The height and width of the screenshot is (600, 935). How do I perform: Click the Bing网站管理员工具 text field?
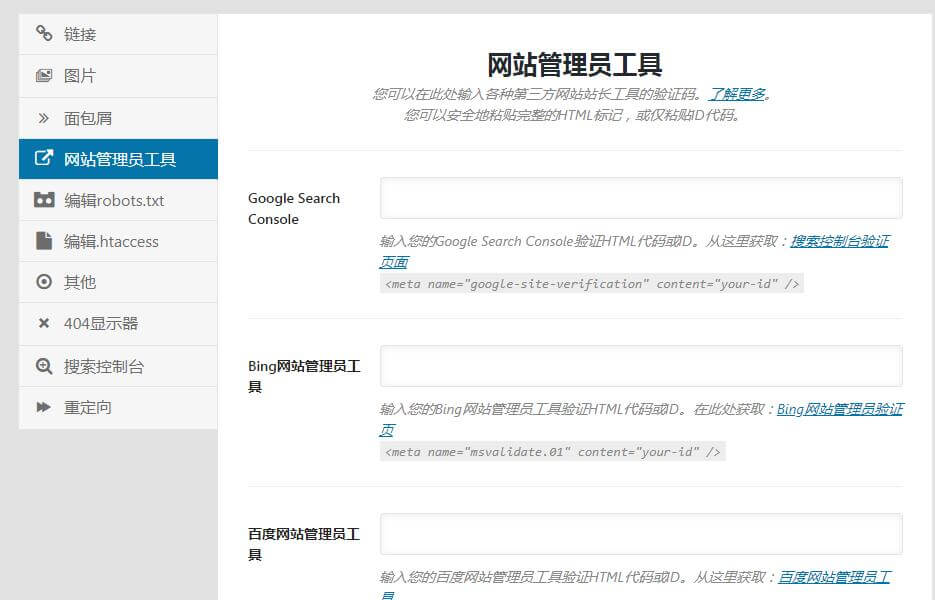[641, 366]
